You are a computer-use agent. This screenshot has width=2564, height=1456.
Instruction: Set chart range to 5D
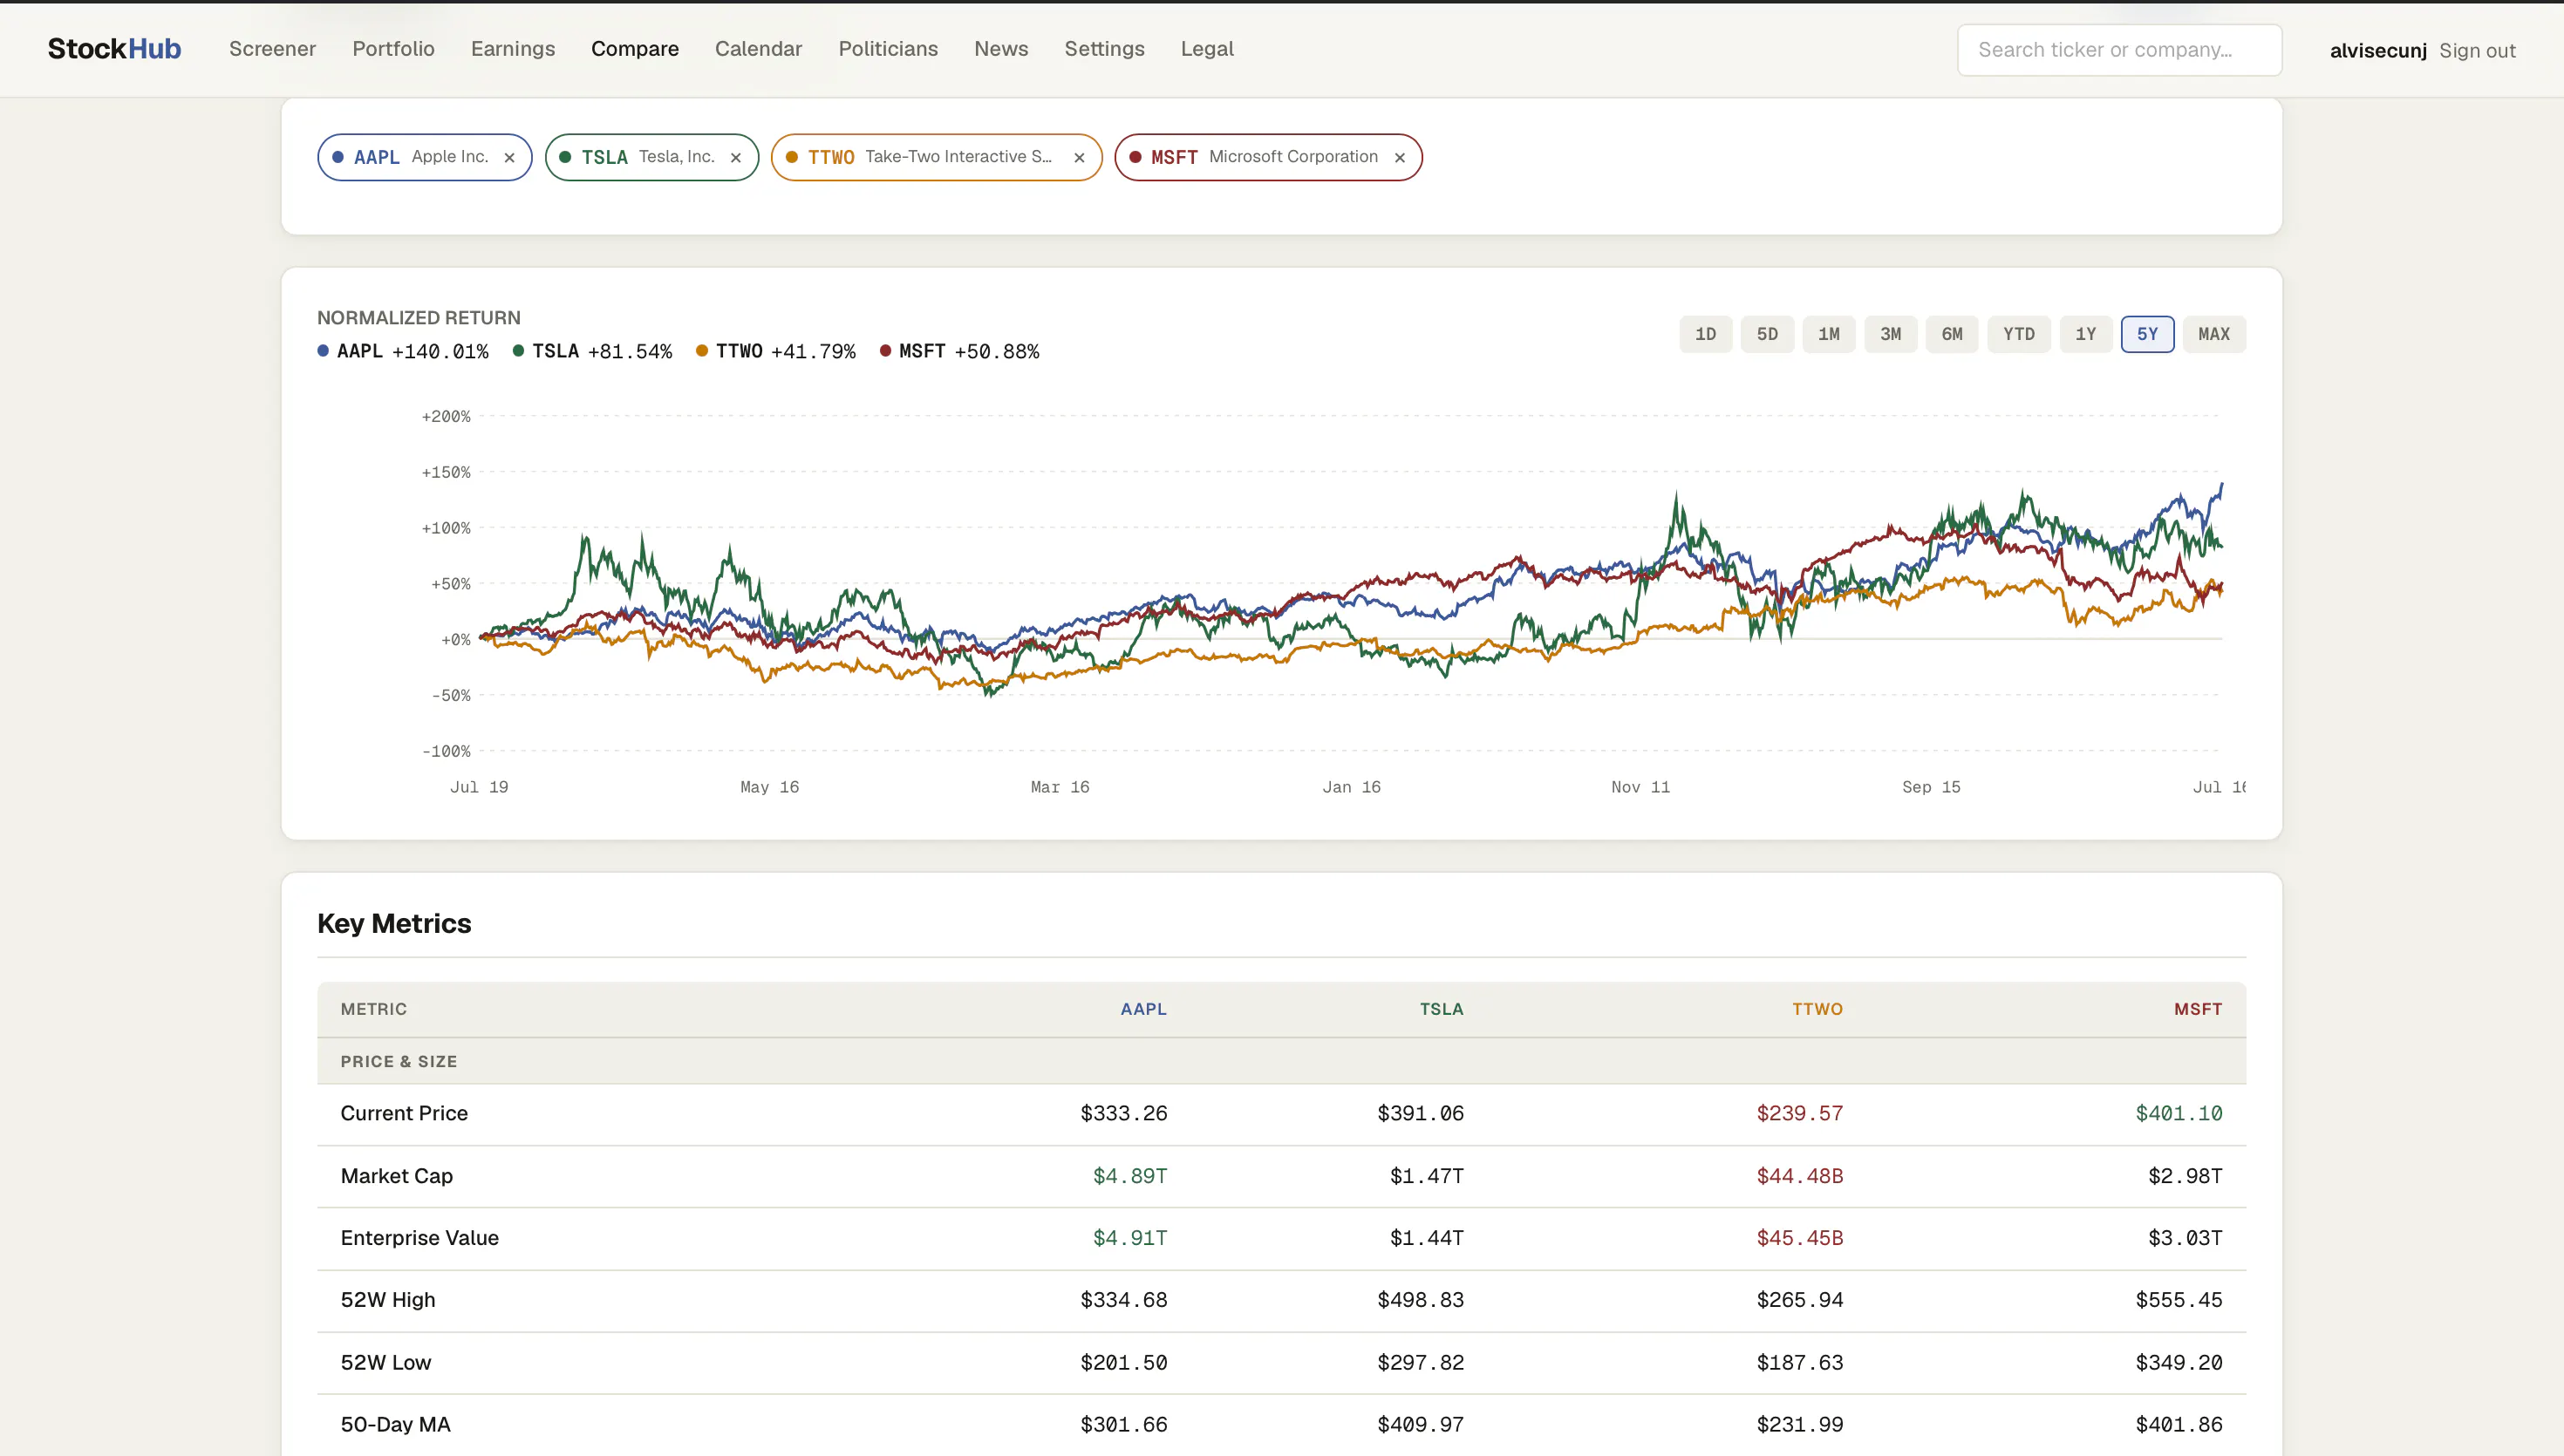1767,334
